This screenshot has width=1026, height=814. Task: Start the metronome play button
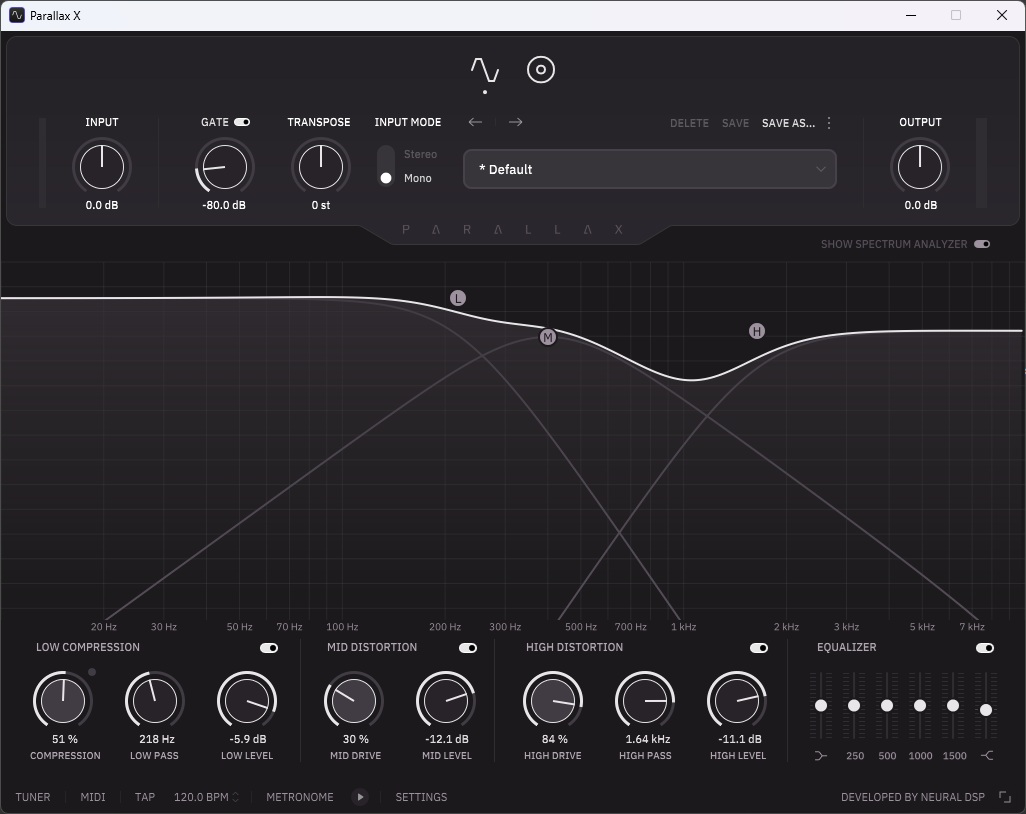pyautogui.click(x=360, y=797)
